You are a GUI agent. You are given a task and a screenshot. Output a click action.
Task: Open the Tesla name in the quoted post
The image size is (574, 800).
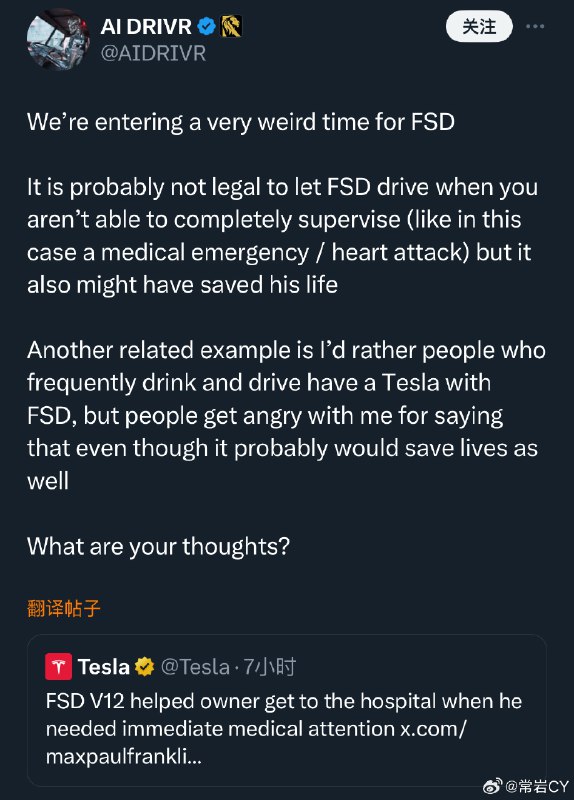coord(104,667)
